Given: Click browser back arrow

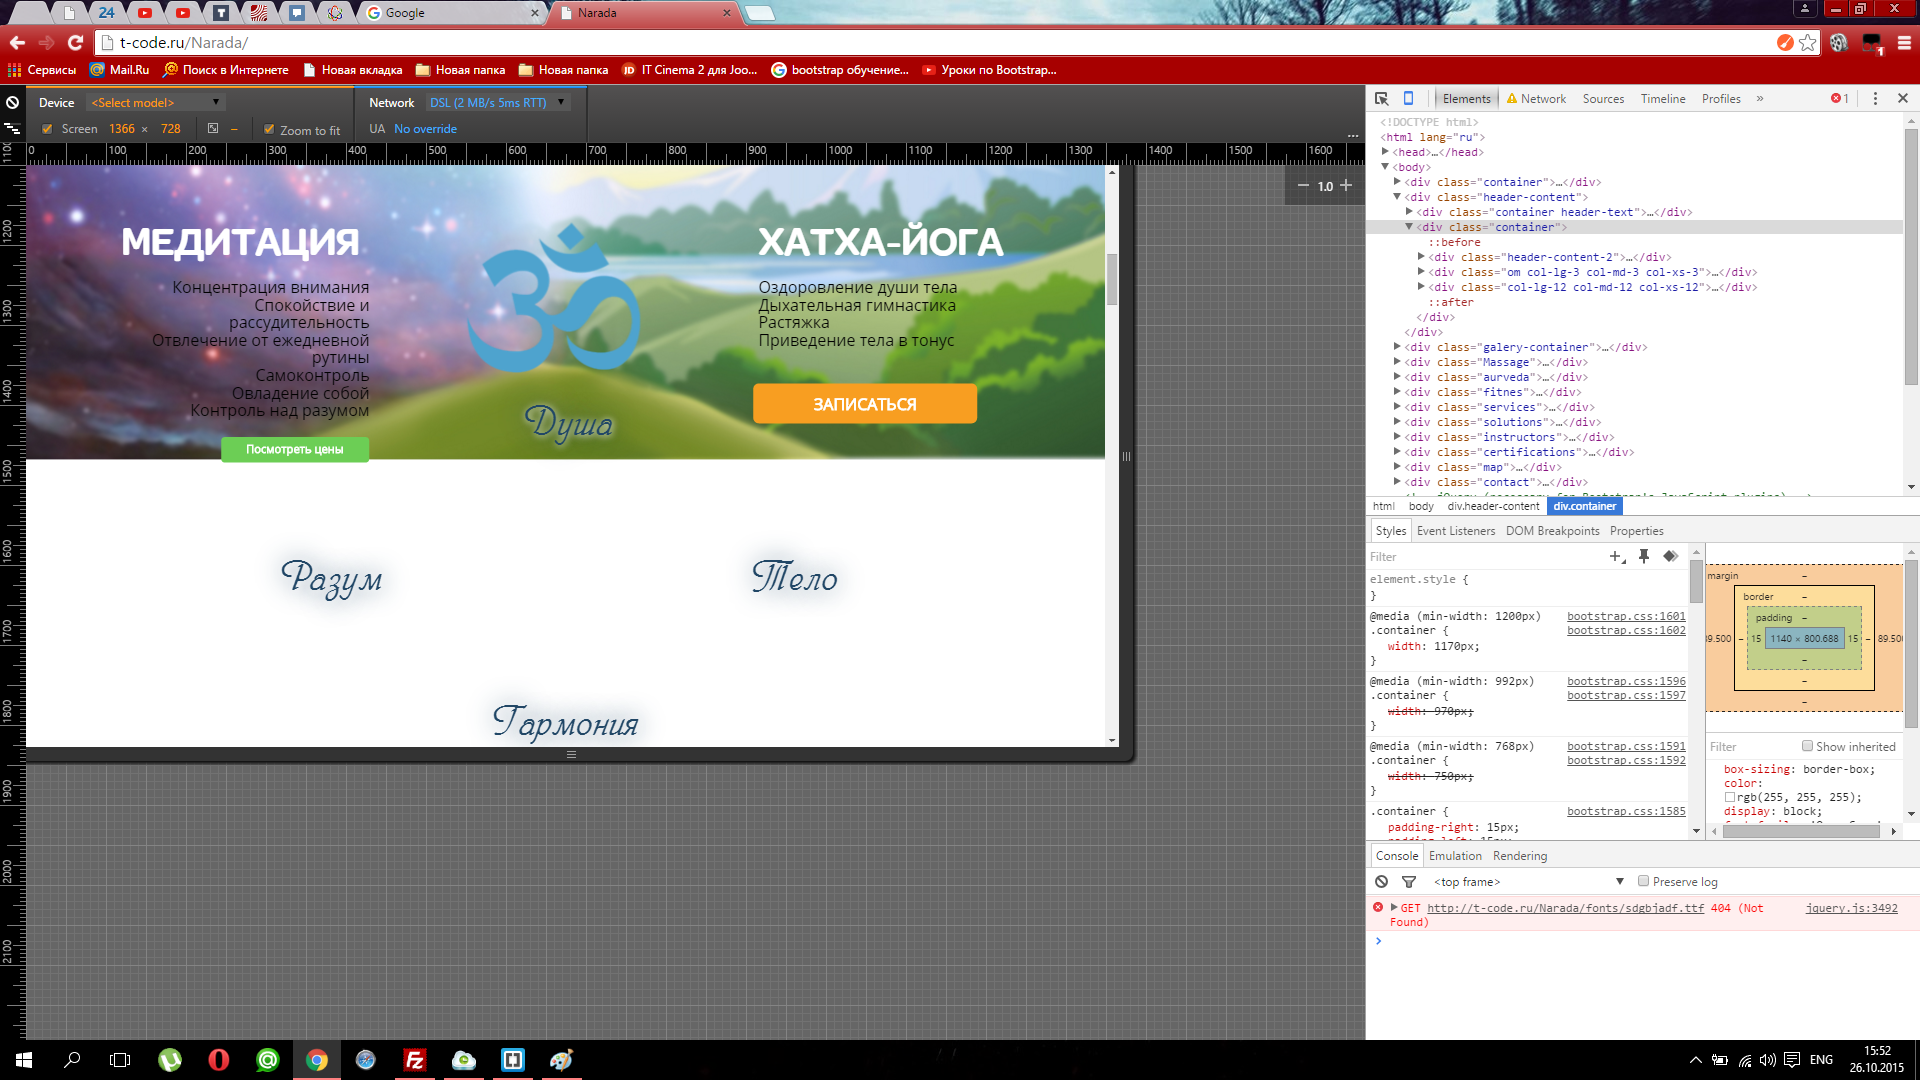Looking at the screenshot, I should click(17, 42).
